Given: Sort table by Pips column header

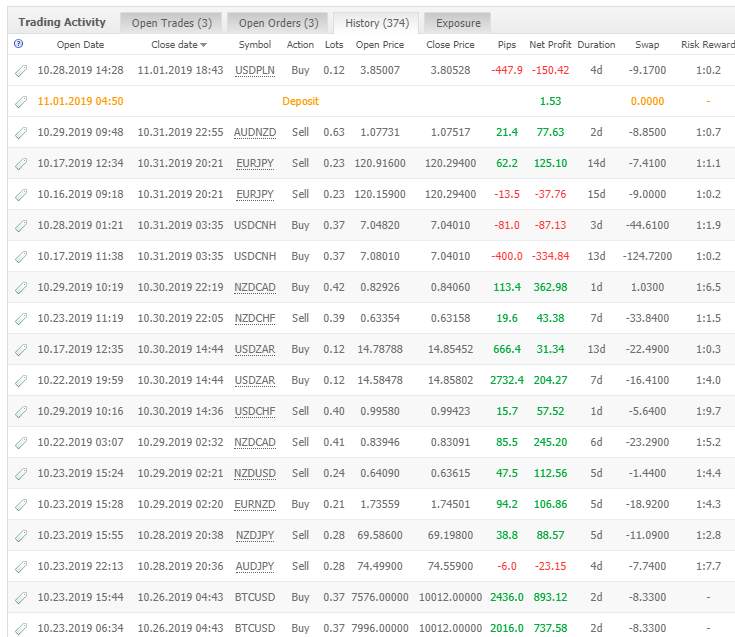Looking at the screenshot, I should pyautogui.click(x=507, y=45).
